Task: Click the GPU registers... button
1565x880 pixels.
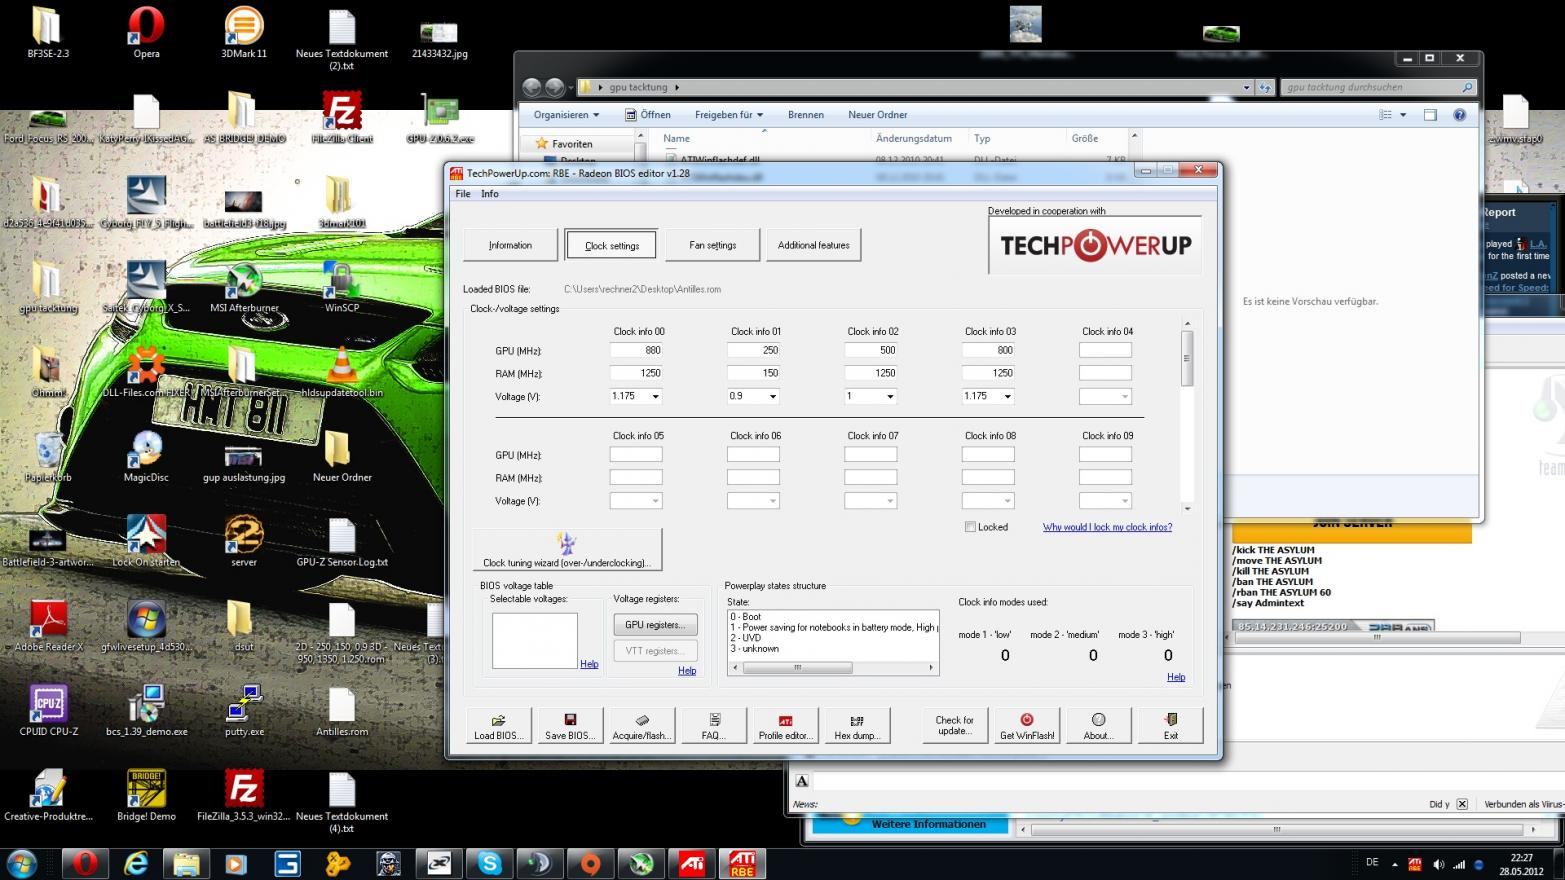Action: pos(655,625)
